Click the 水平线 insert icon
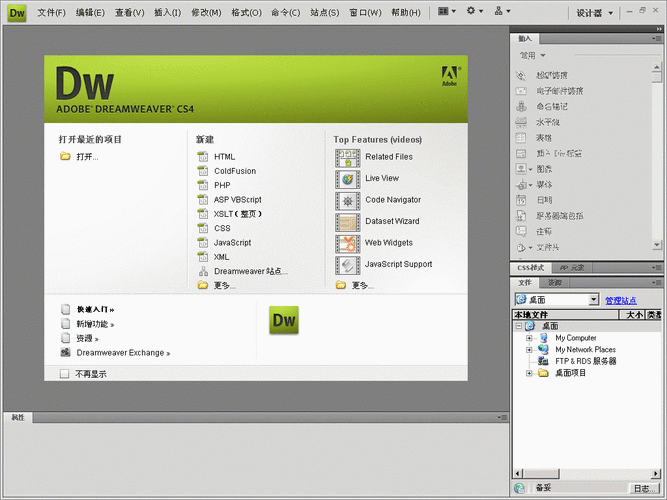 click(520, 122)
